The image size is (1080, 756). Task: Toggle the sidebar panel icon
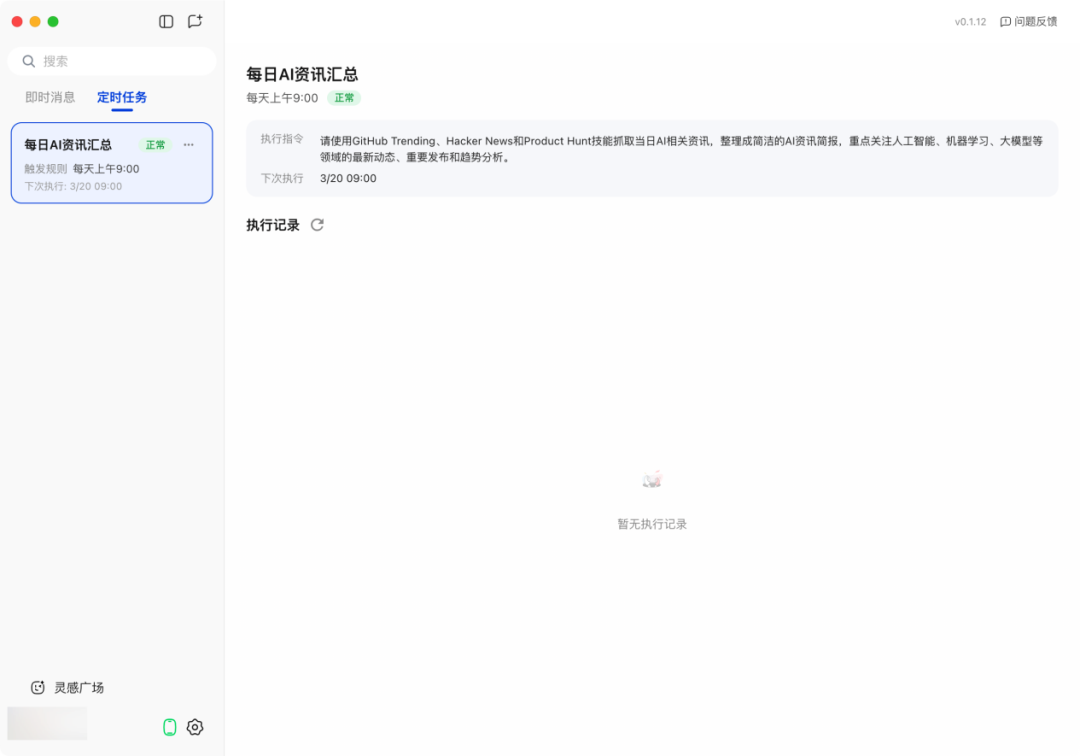[x=166, y=21]
